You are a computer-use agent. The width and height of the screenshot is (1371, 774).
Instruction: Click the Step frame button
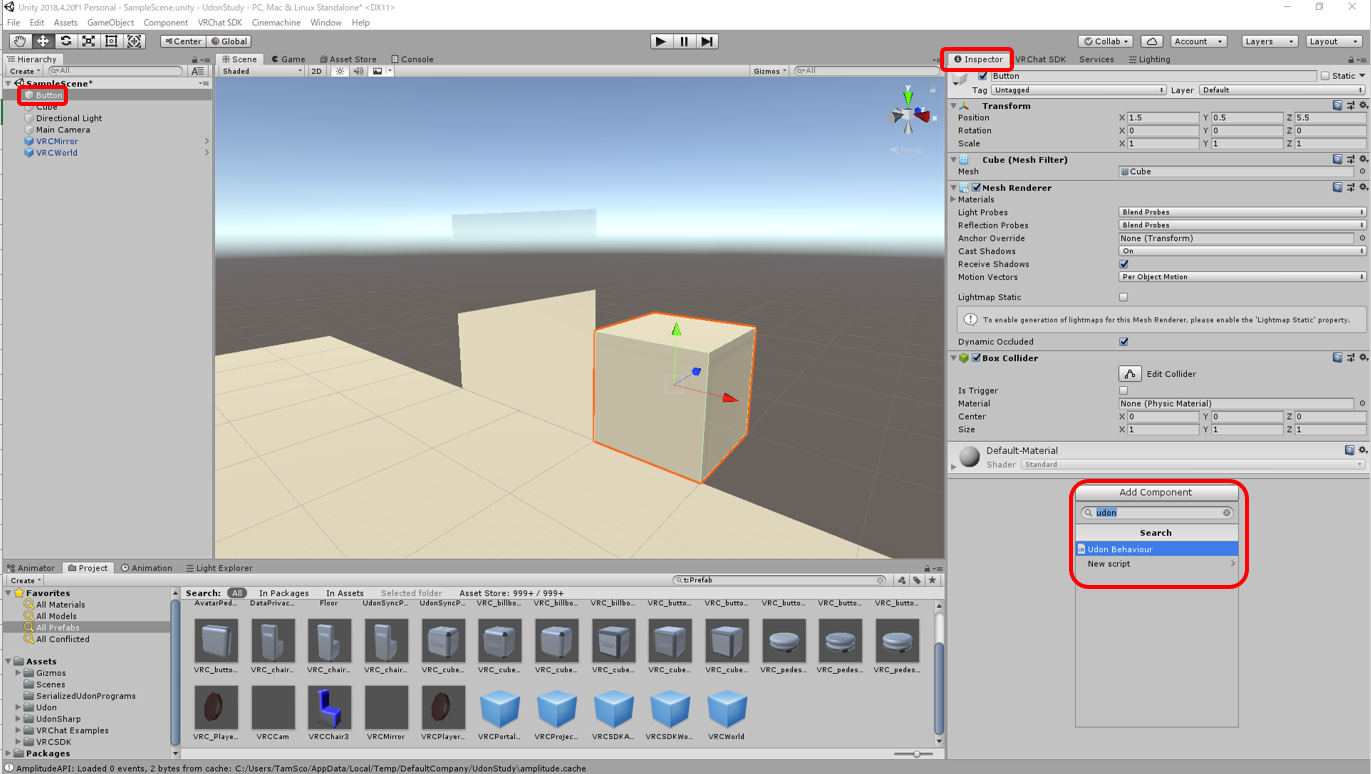(707, 41)
